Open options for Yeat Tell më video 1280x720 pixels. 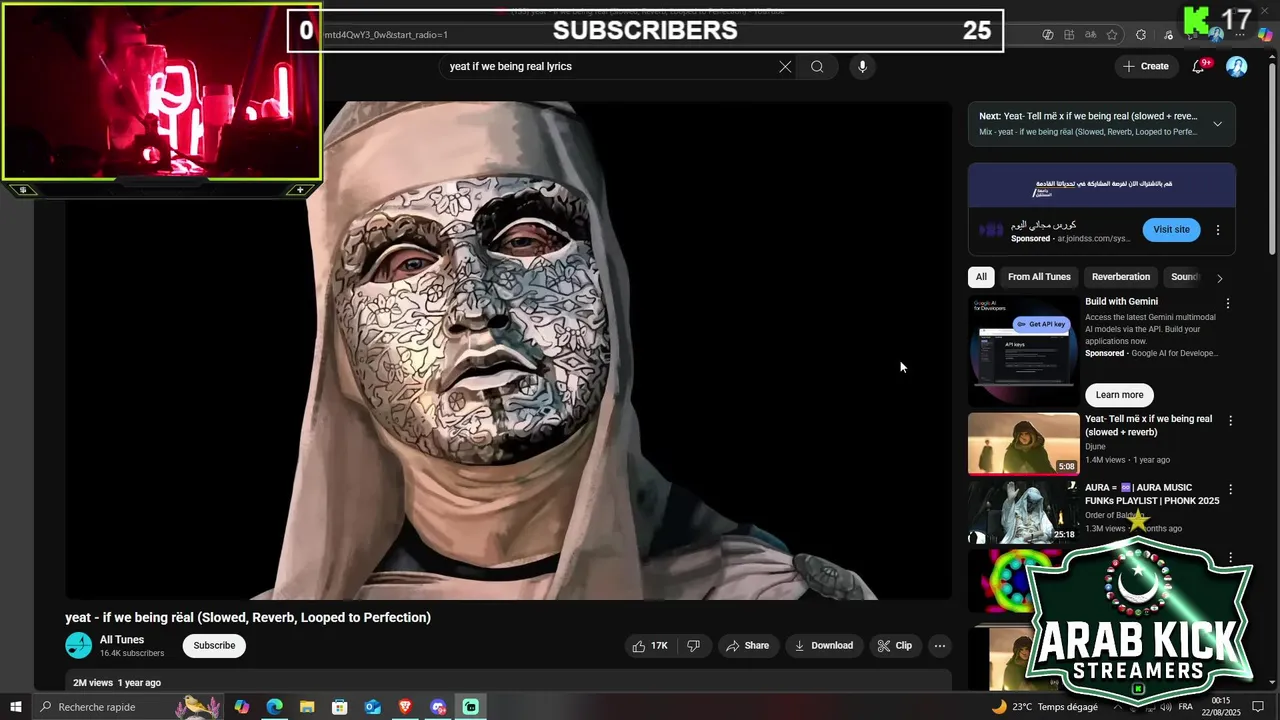(1230, 421)
